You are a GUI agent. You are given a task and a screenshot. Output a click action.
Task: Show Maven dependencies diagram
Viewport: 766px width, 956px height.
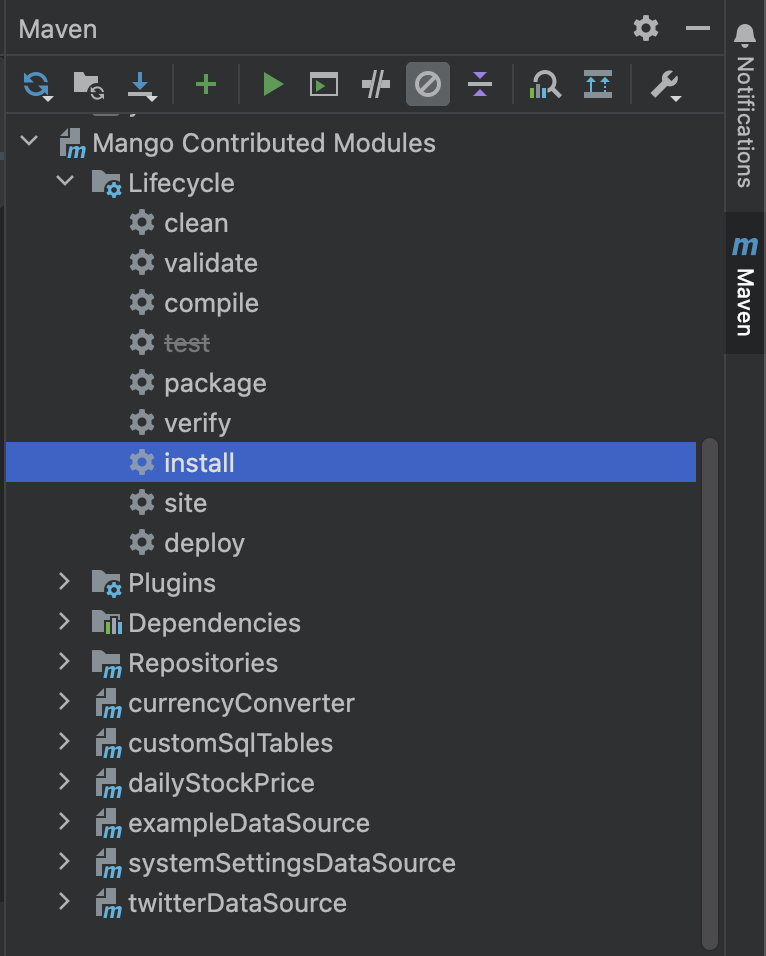(x=545, y=84)
